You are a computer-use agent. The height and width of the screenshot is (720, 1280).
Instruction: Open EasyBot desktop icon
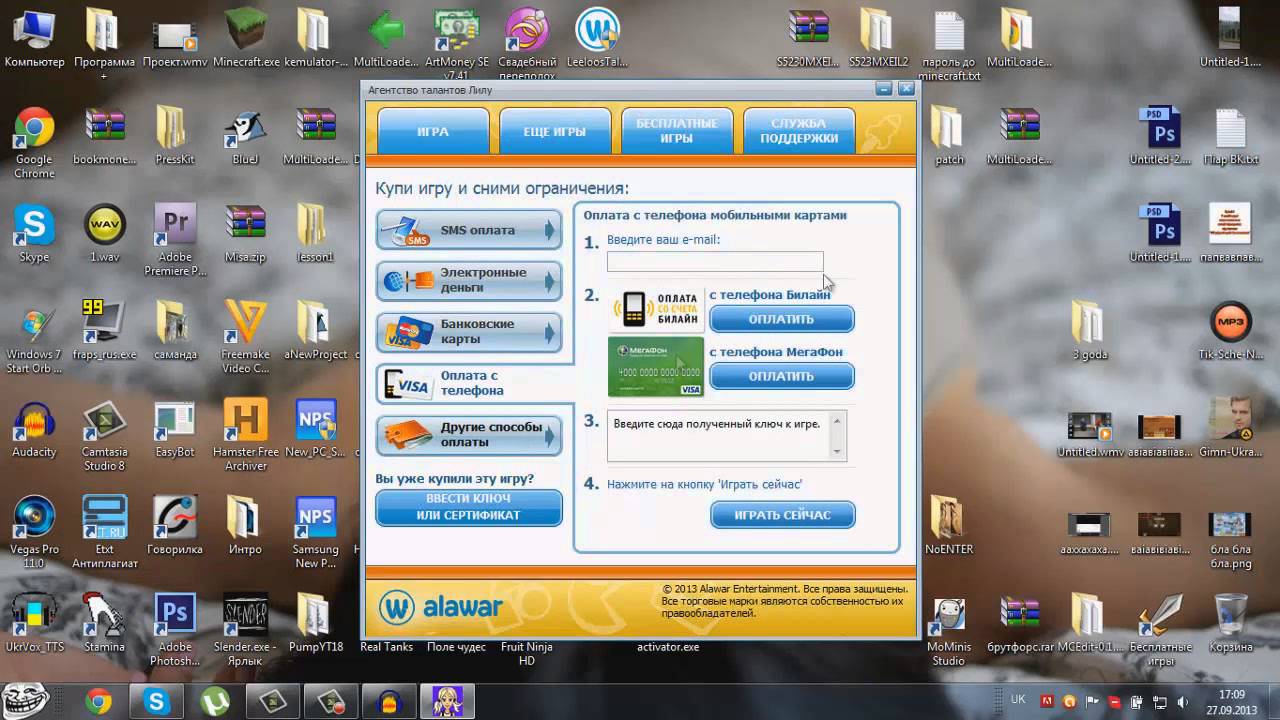[175, 430]
